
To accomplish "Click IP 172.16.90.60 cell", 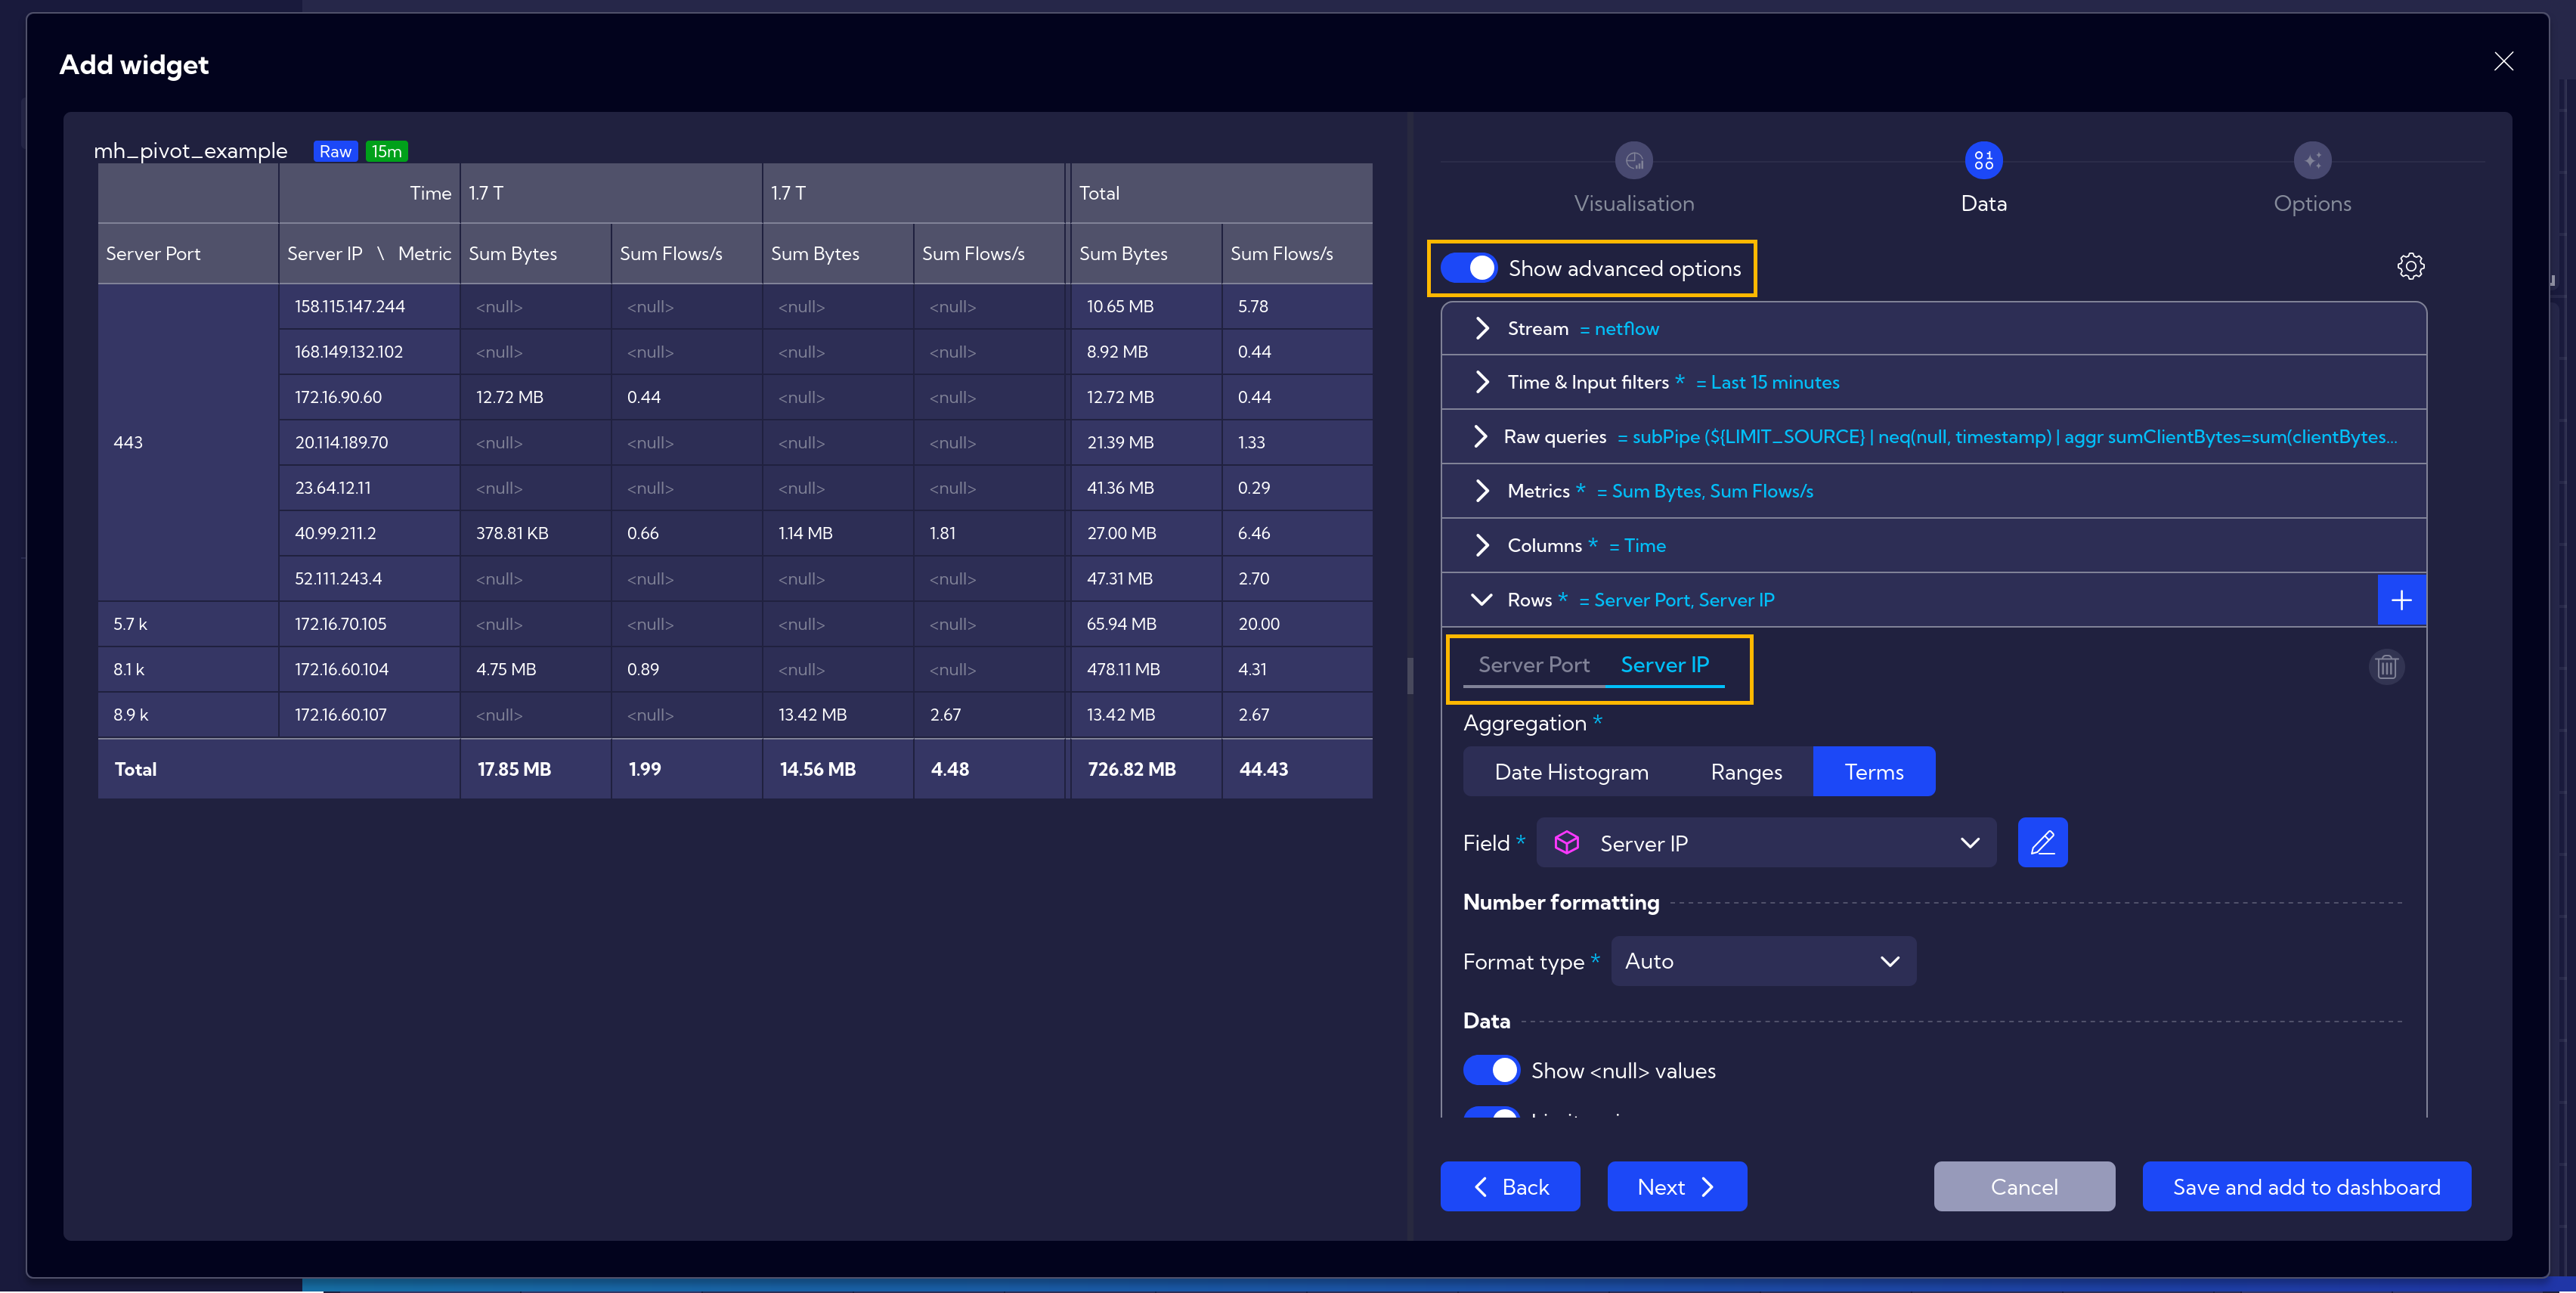I will pyautogui.click(x=369, y=397).
